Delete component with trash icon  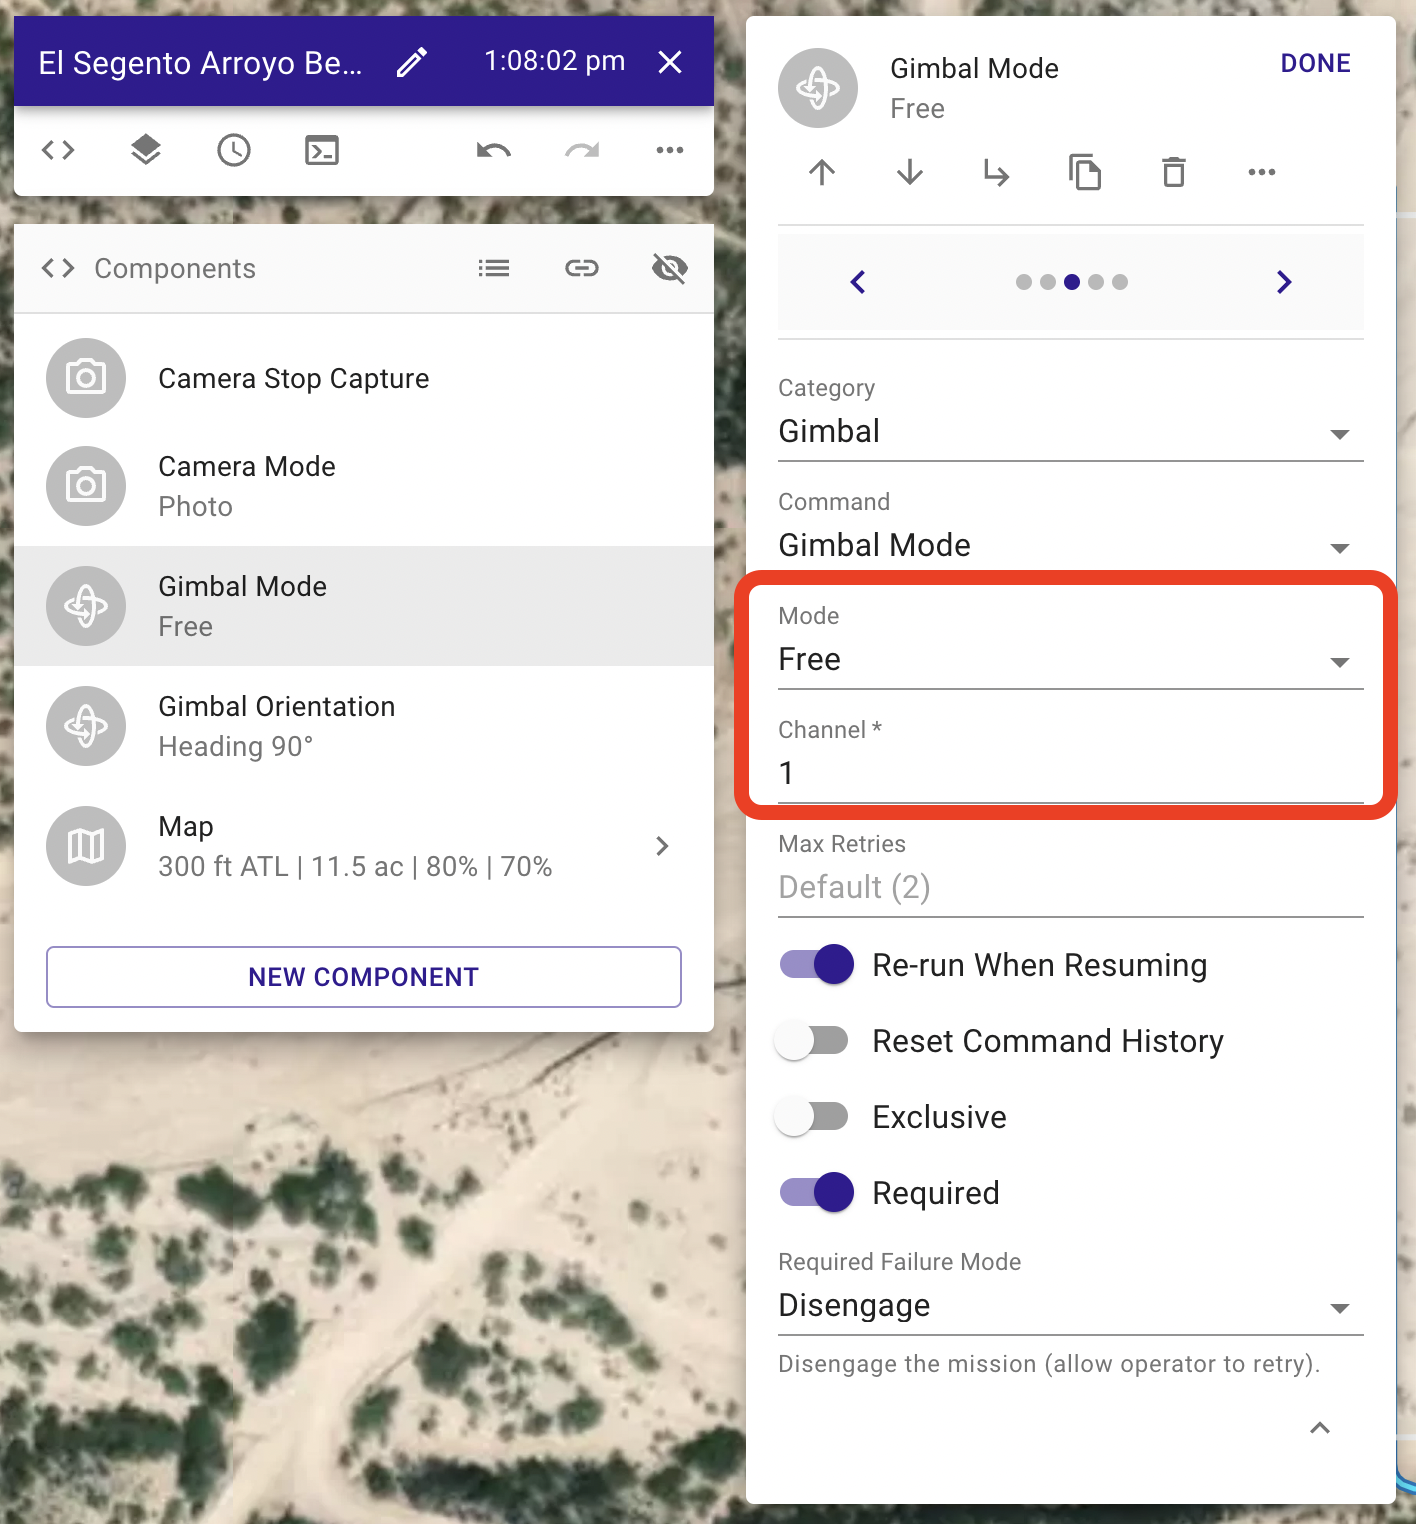point(1173,172)
